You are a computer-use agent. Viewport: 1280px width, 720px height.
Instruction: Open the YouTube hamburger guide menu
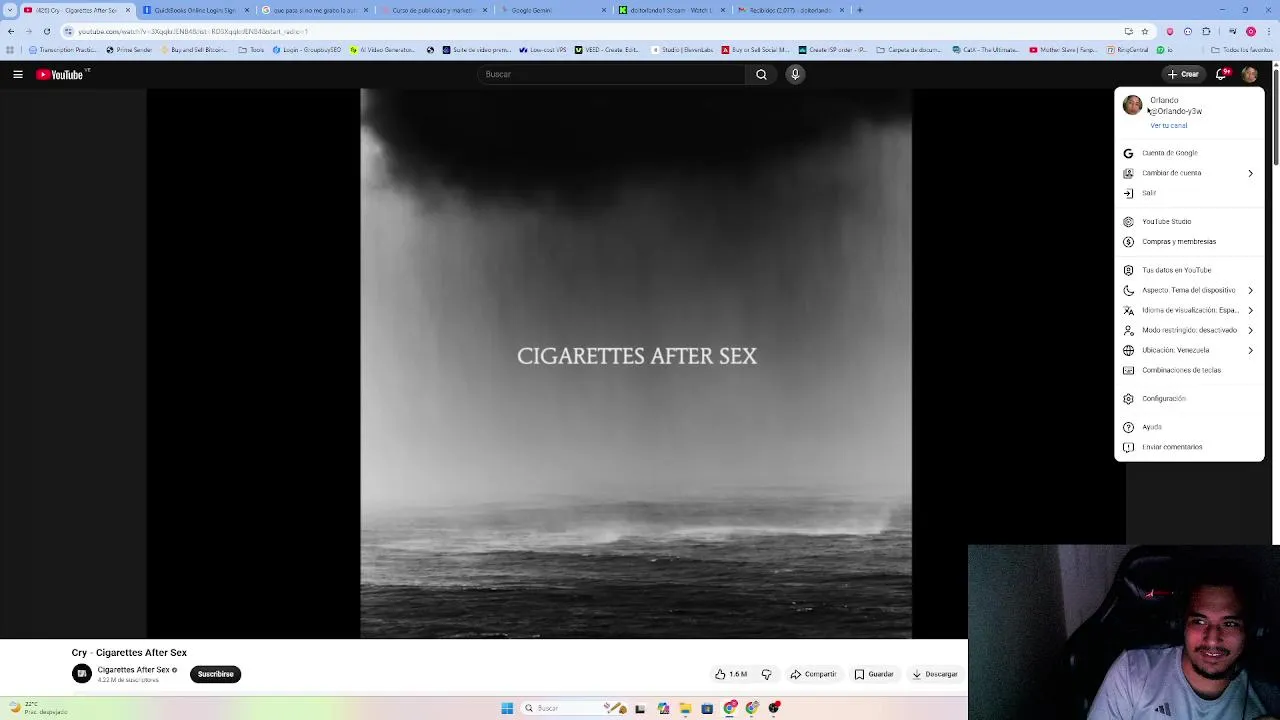(18, 74)
